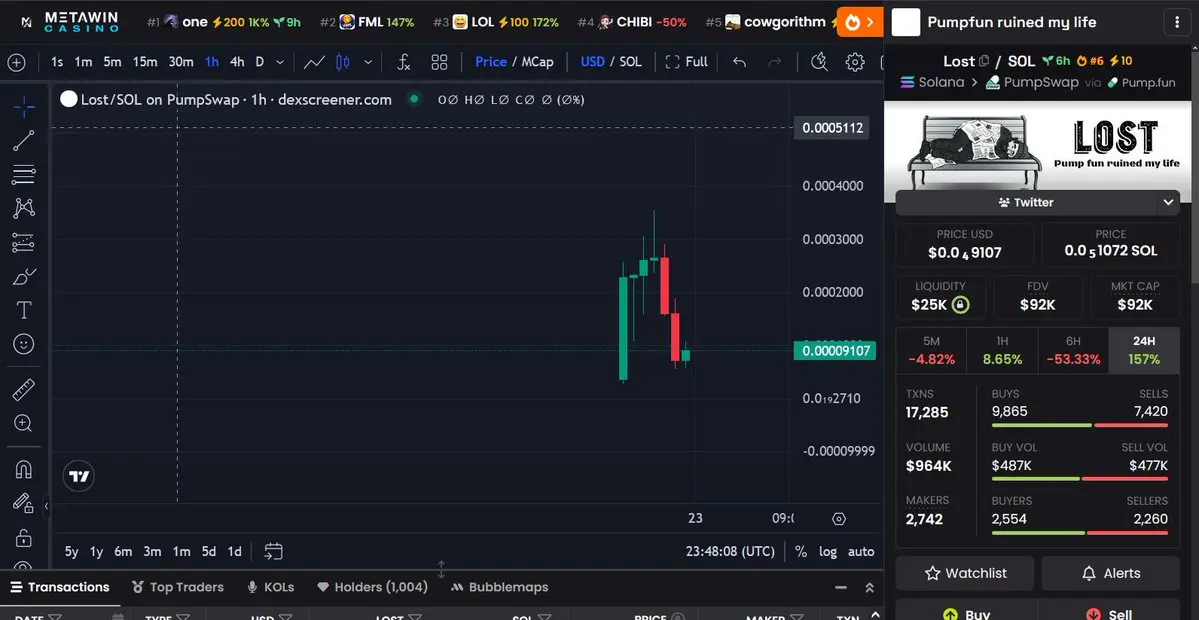Screen dimensions: 1199x620
Task: Expand more time interval options
Action: pyautogui.click(x=280, y=62)
